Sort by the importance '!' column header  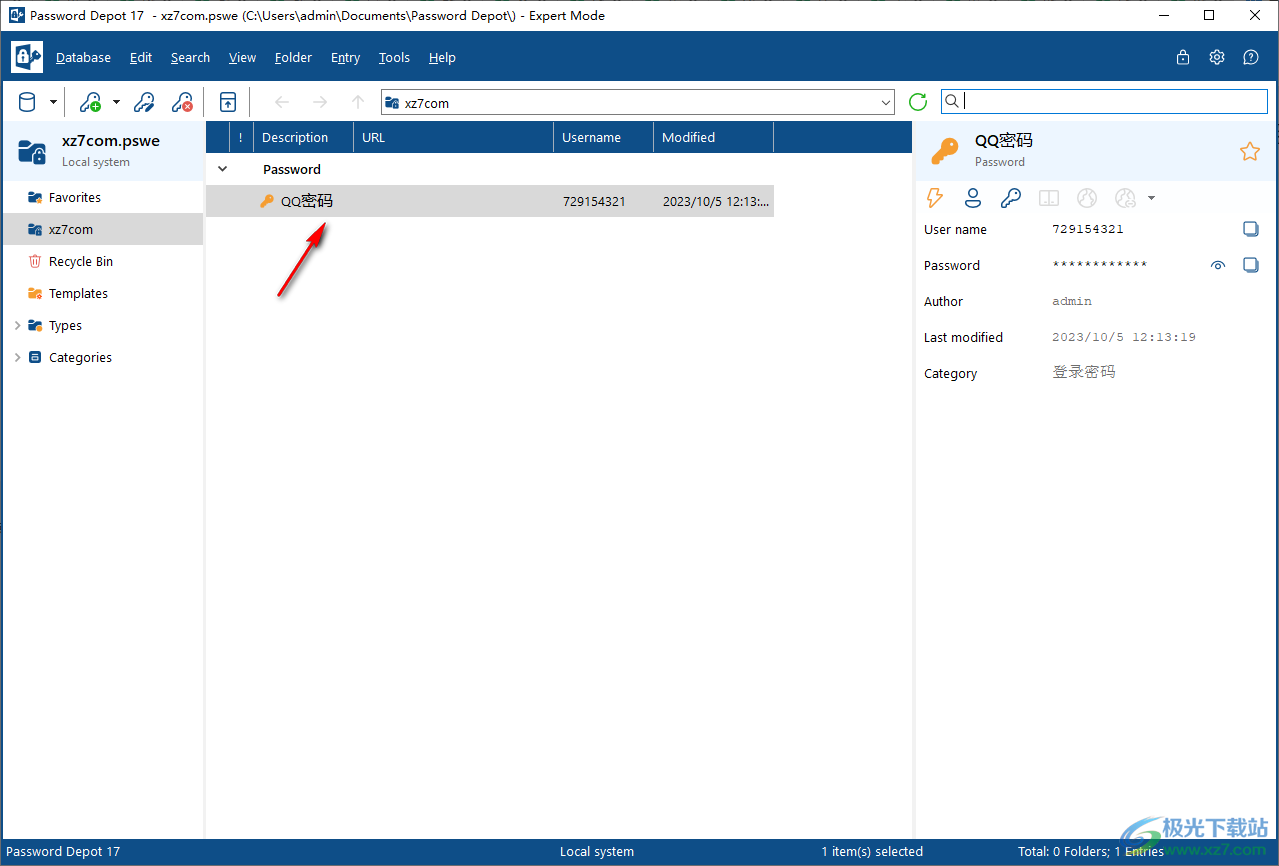[241, 137]
